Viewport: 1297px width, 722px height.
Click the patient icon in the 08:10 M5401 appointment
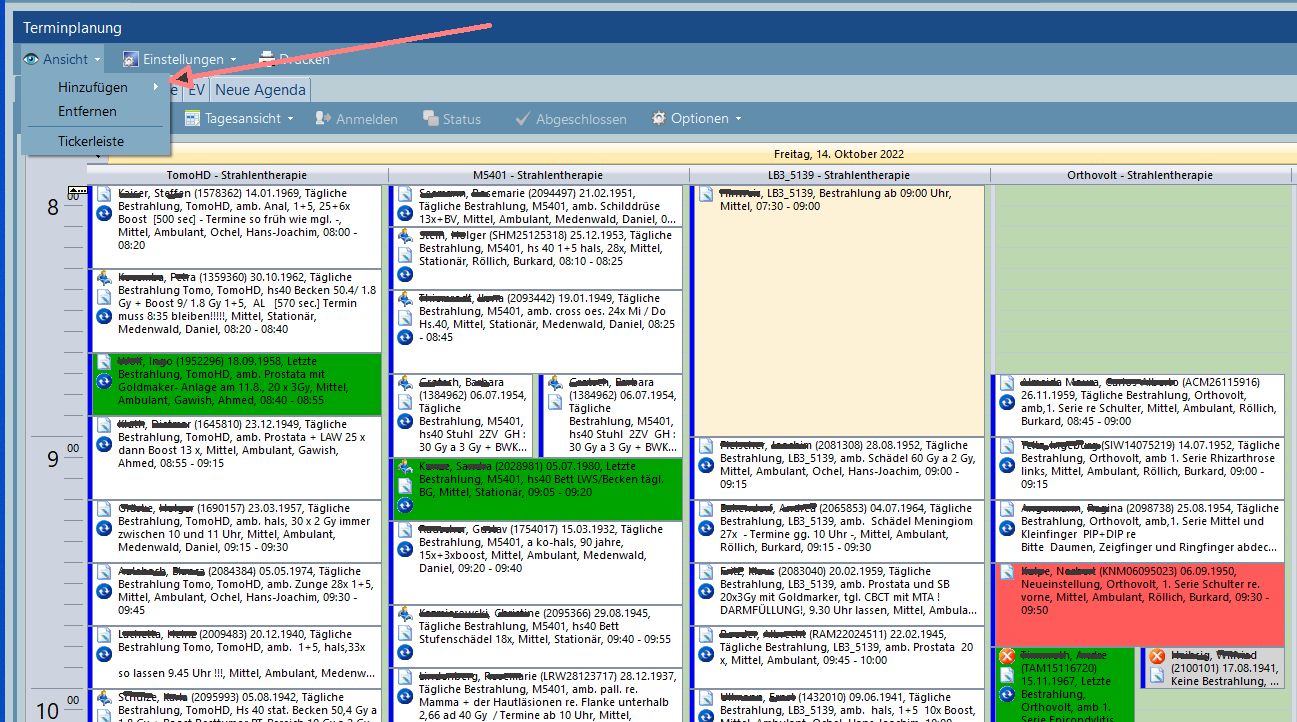pyautogui.click(x=404, y=237)
